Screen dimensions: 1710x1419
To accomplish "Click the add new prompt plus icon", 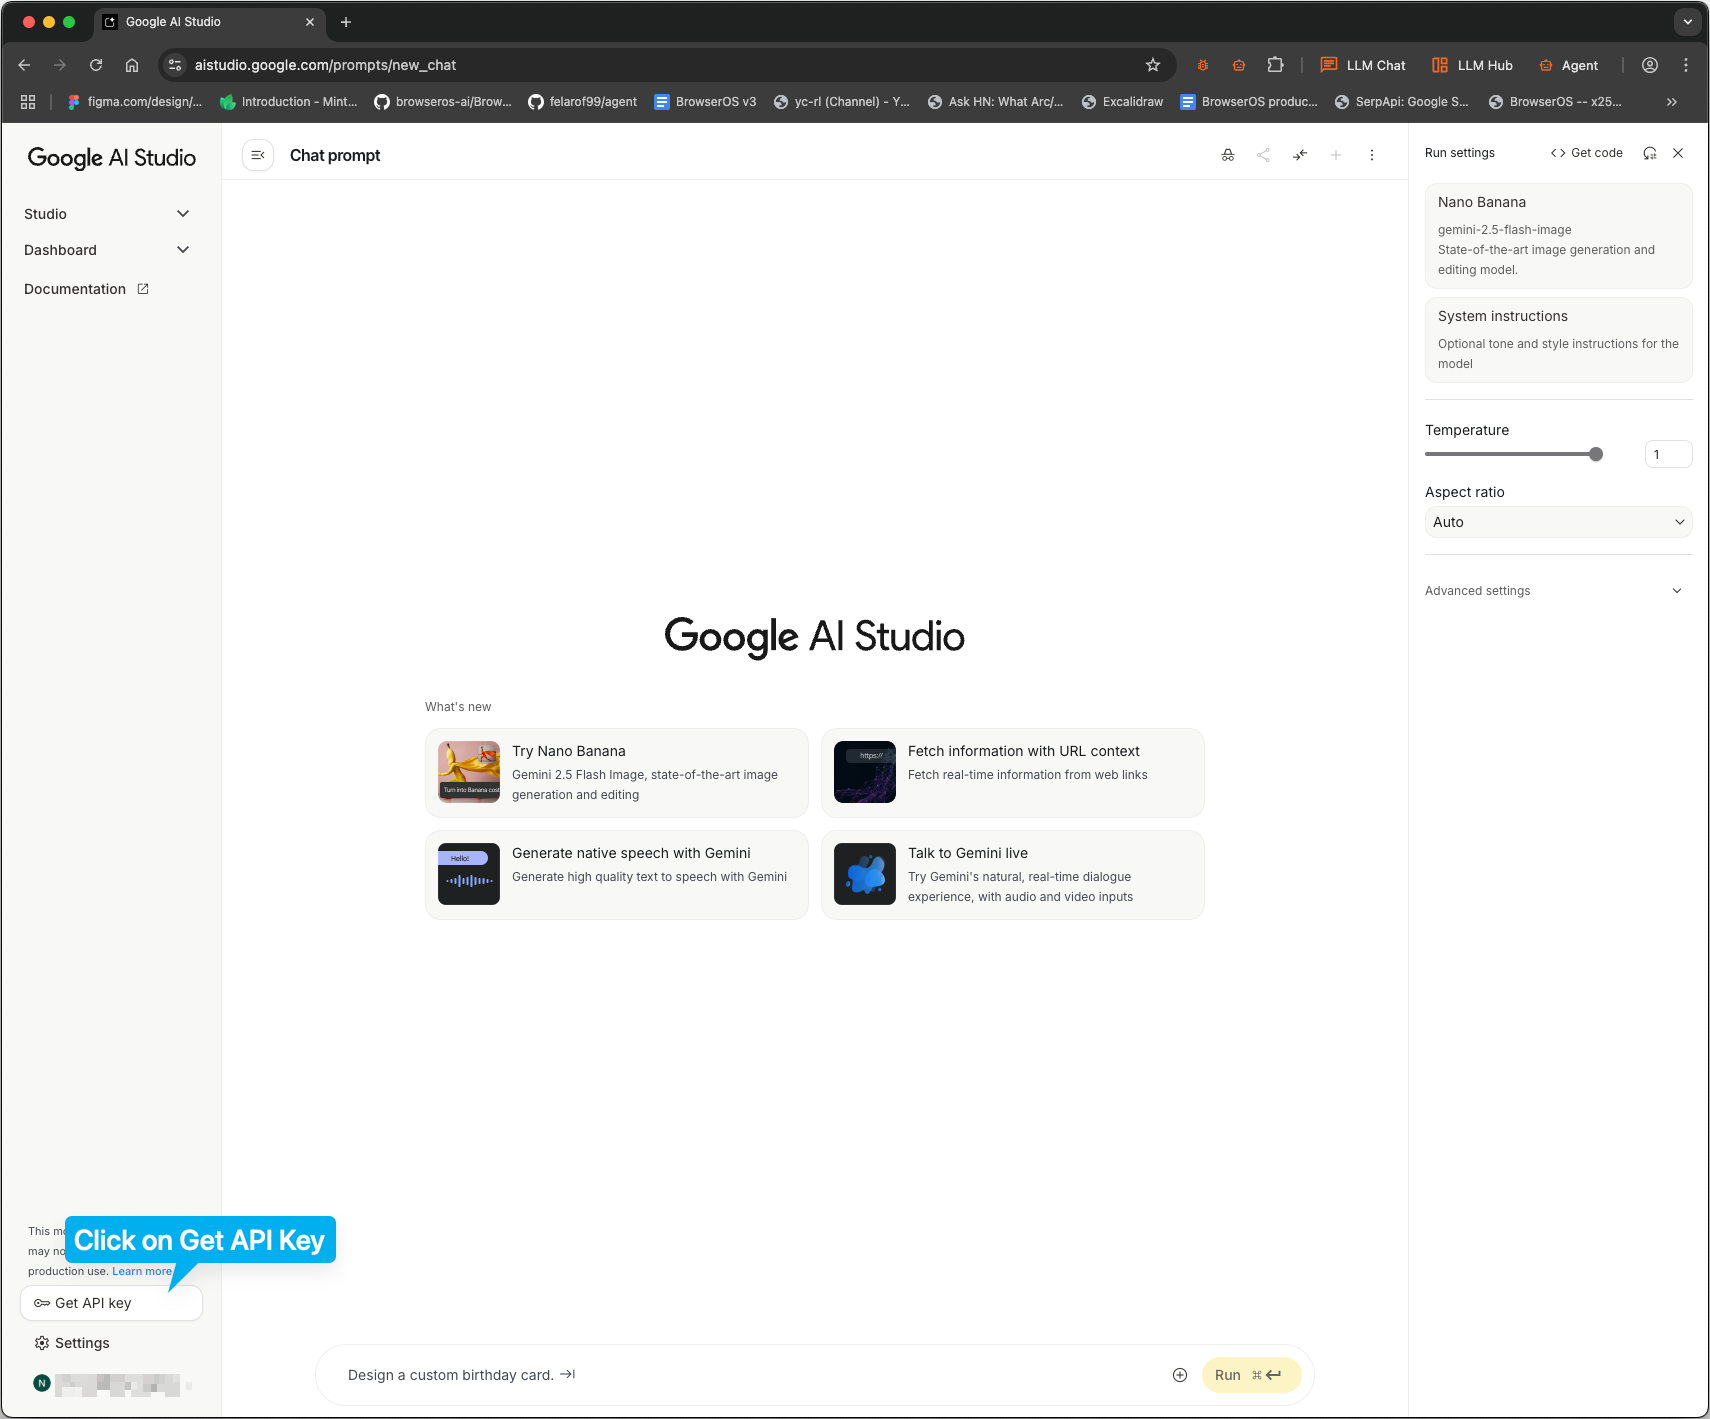I will tap(1336, 155).
